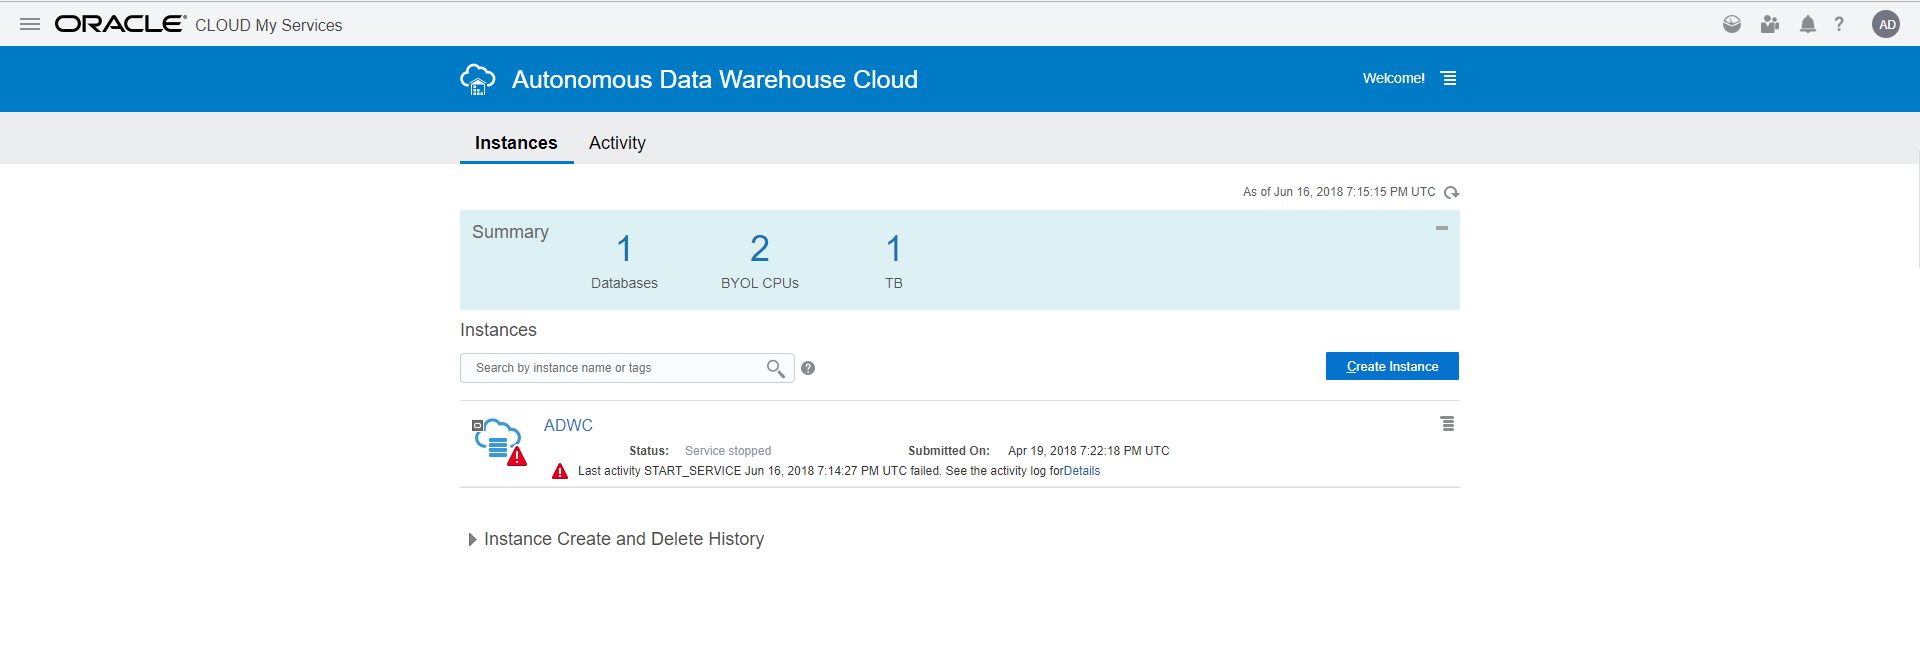Click the Service stopped status text
The height and width of the screenshot is (646, 1920).
[x=728, y=451]
